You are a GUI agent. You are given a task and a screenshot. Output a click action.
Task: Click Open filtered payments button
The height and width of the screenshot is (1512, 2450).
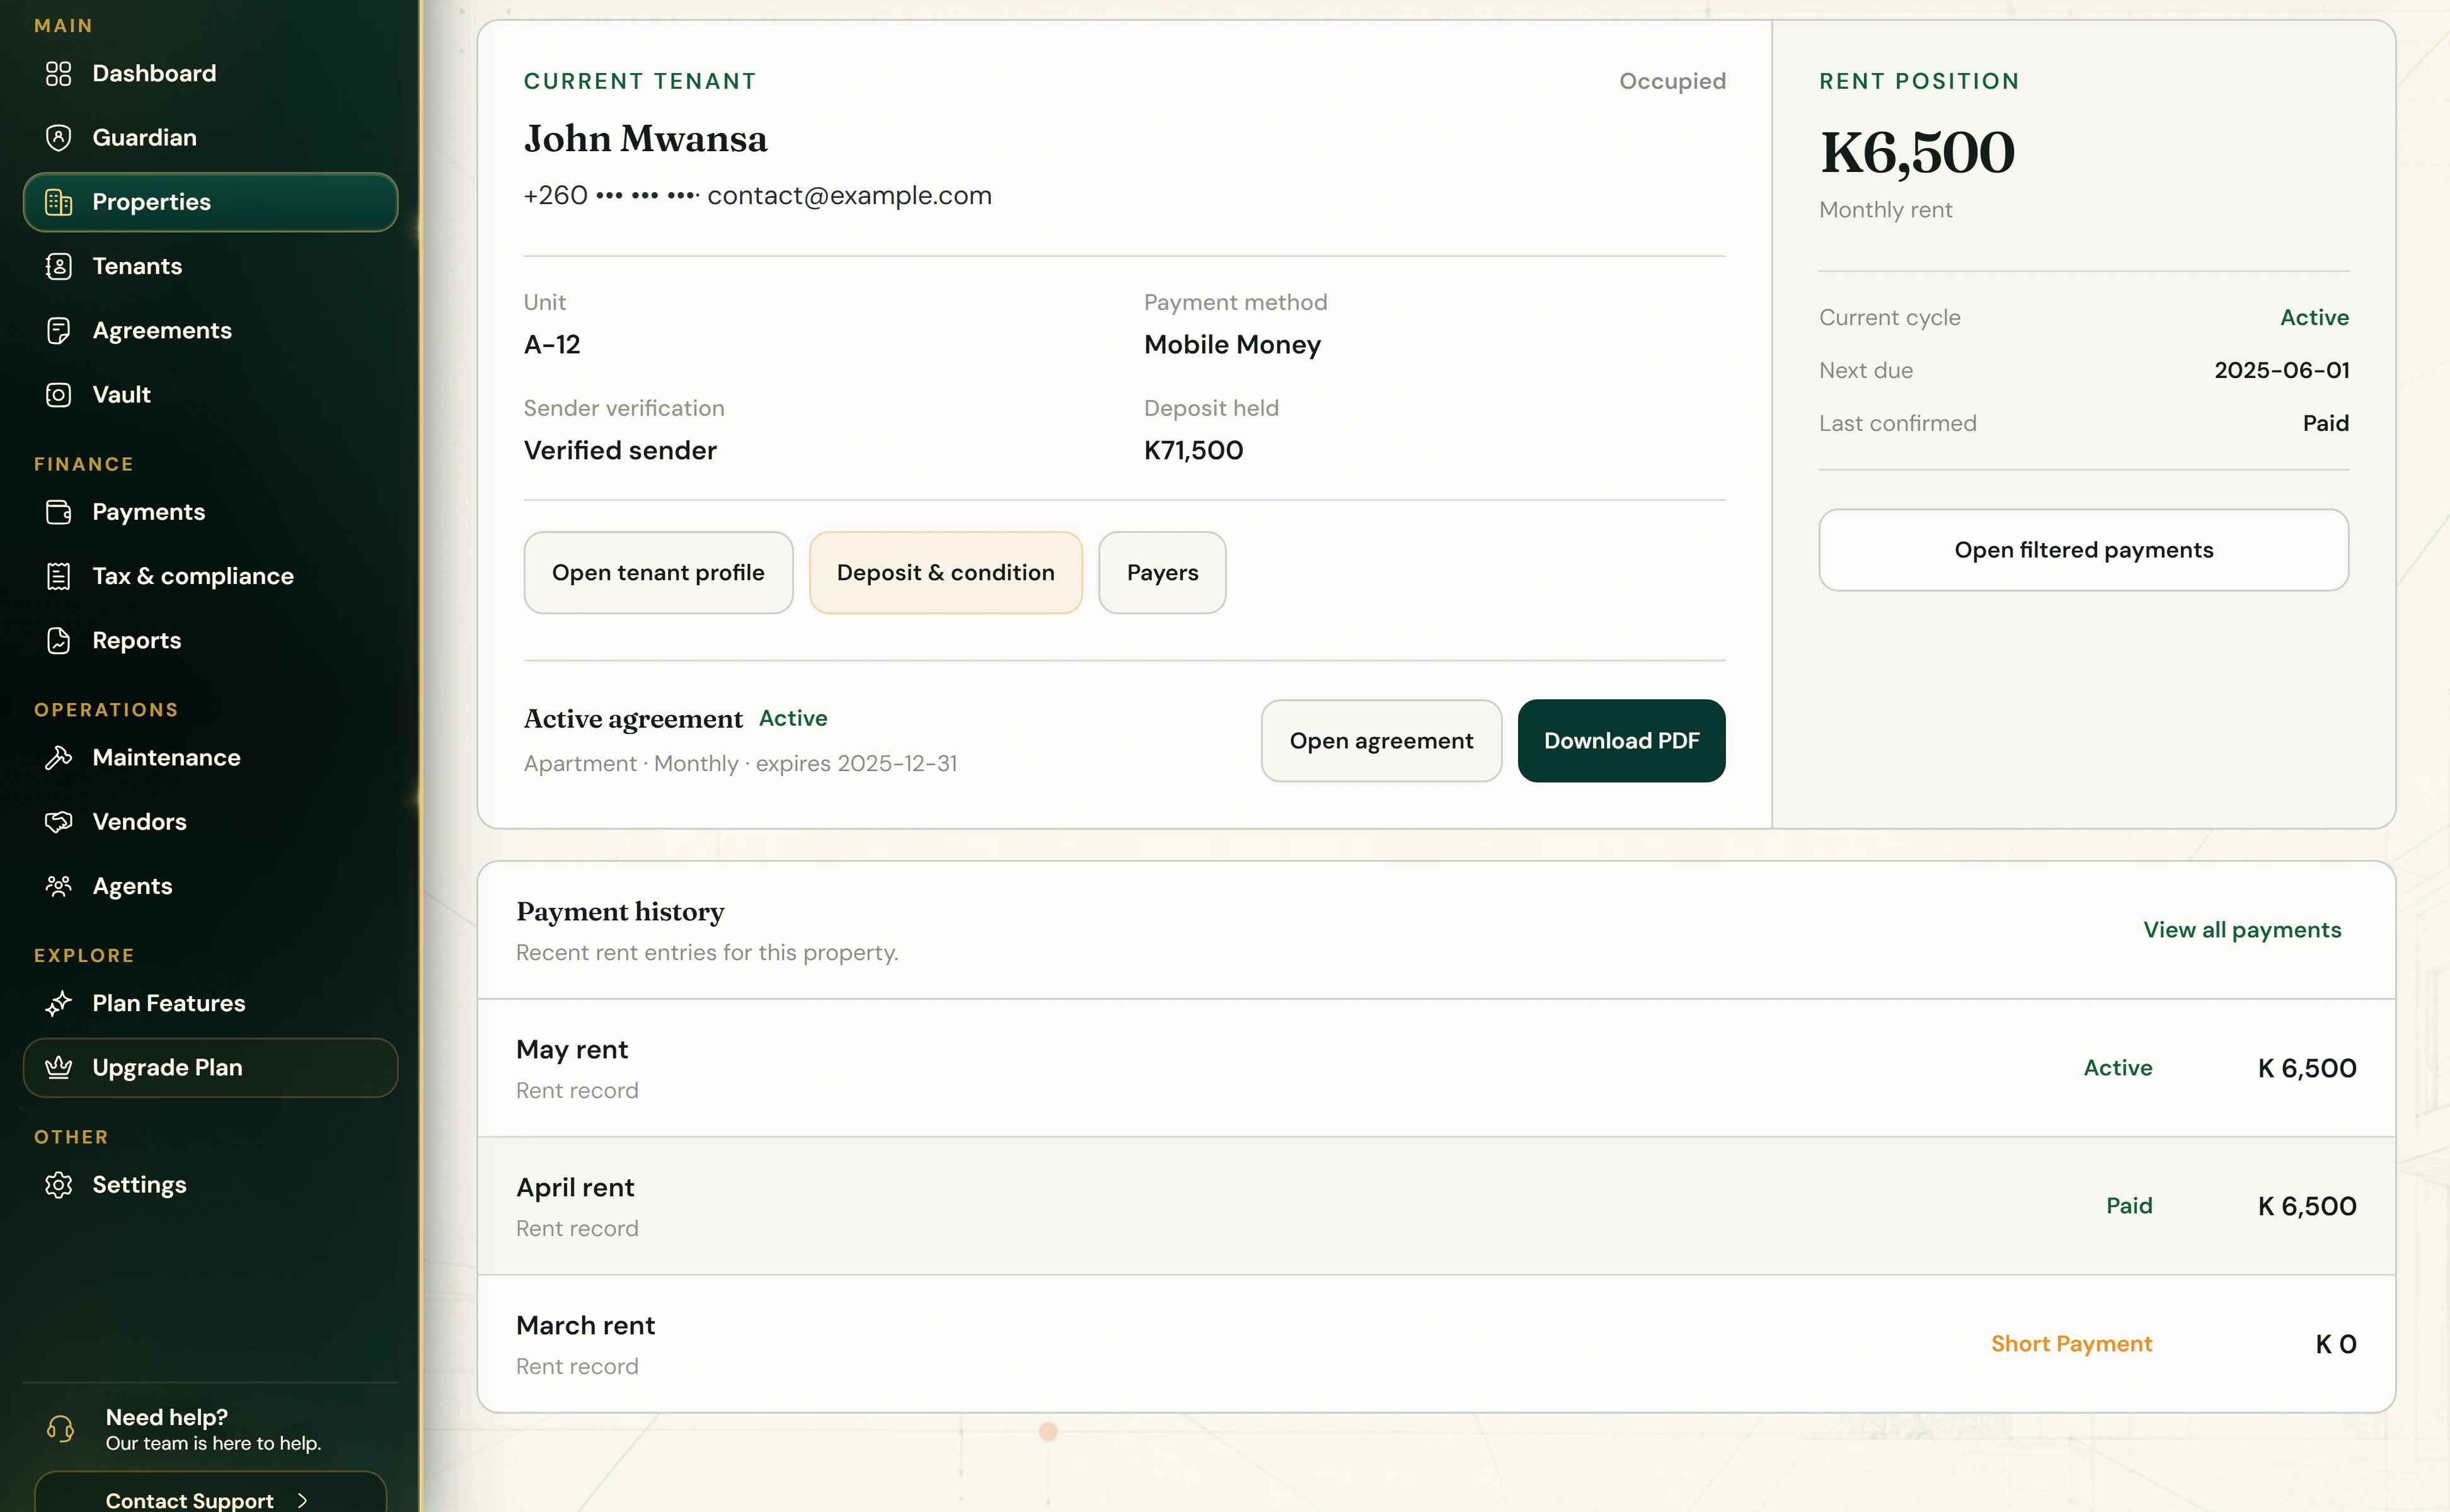[x=2083, y=550]
